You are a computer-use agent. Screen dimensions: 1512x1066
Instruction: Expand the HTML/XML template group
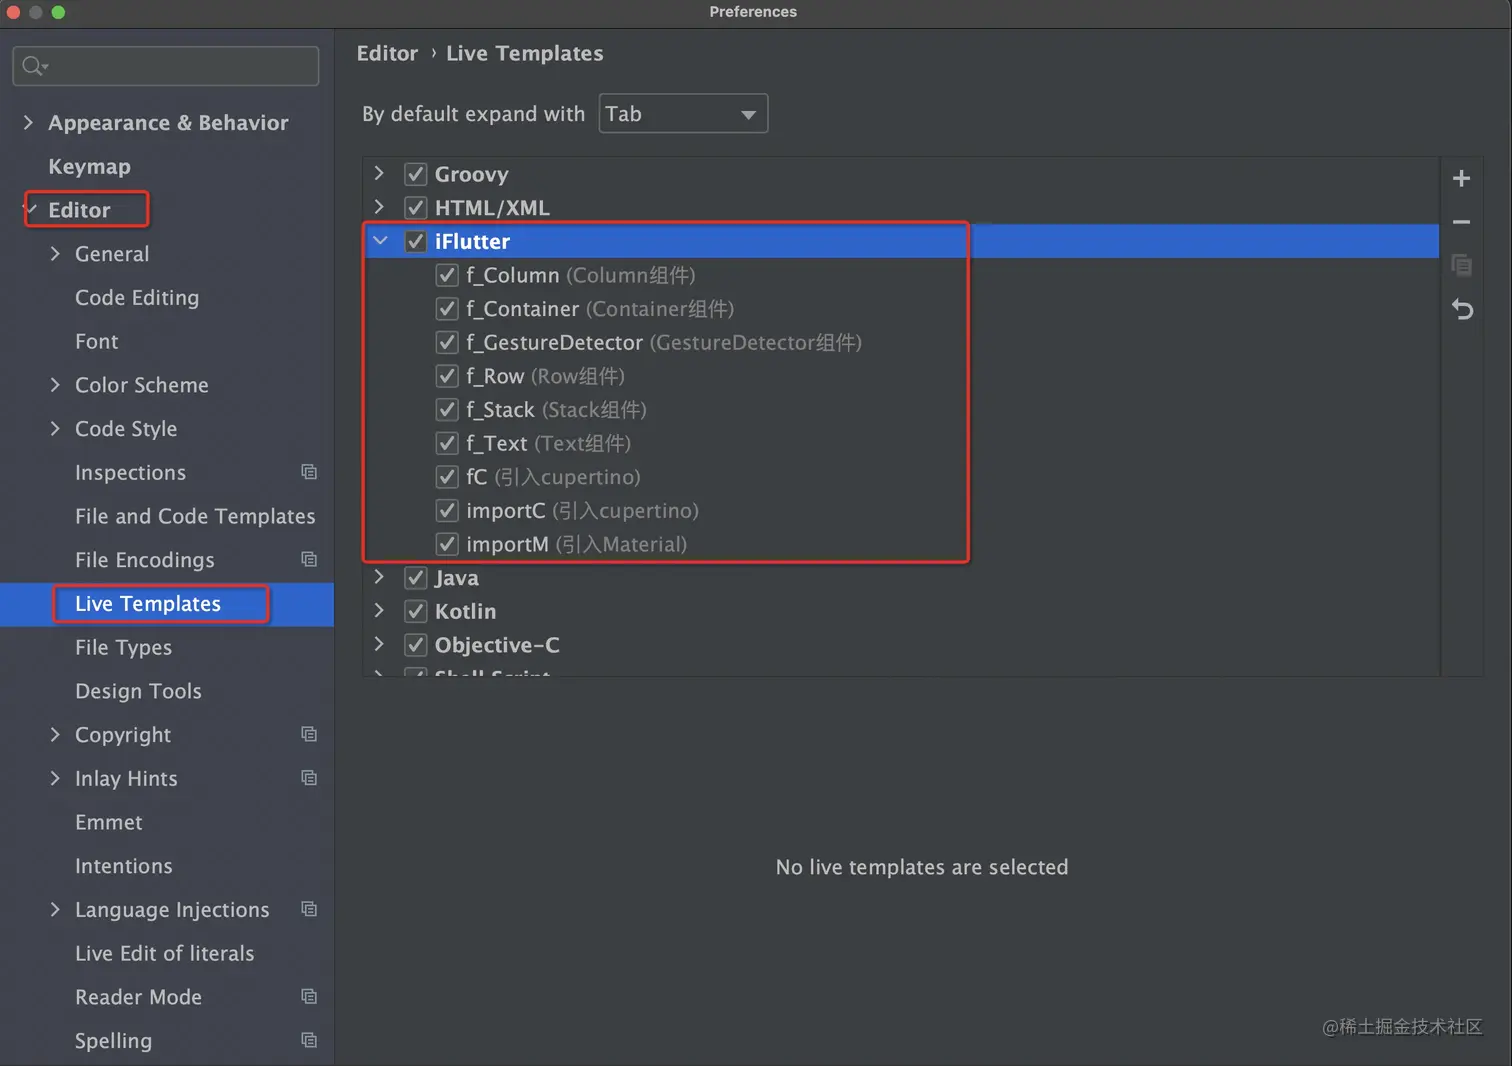click(x=379, y=207)
